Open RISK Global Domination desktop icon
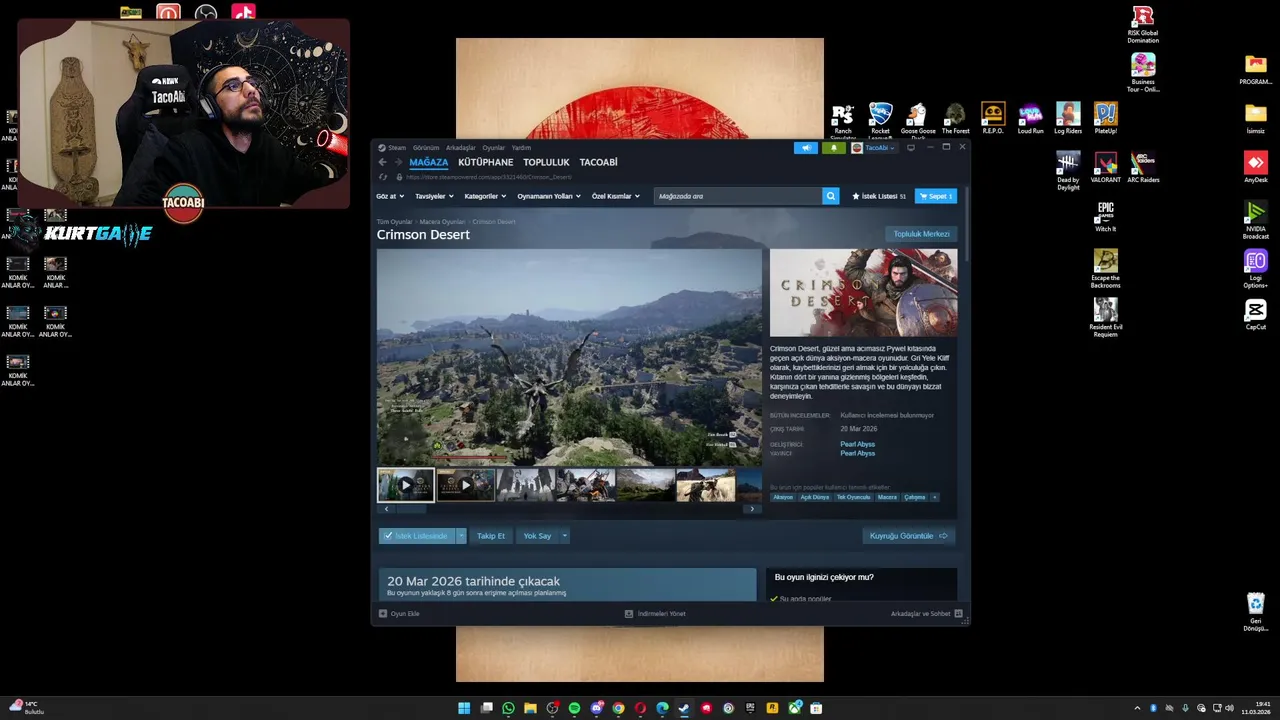 point(1143,24)
